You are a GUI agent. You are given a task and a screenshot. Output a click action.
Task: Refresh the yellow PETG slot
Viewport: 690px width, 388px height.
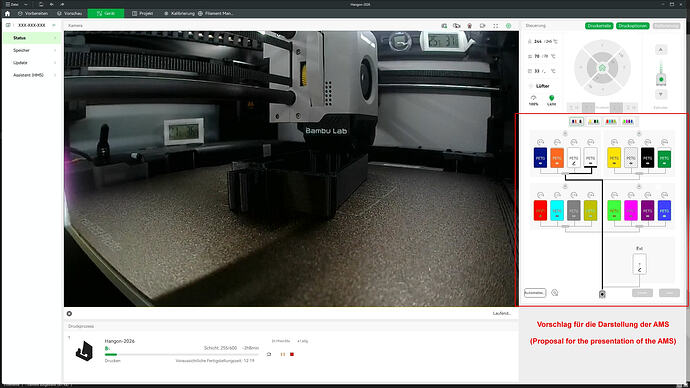(x=614, y=142)
